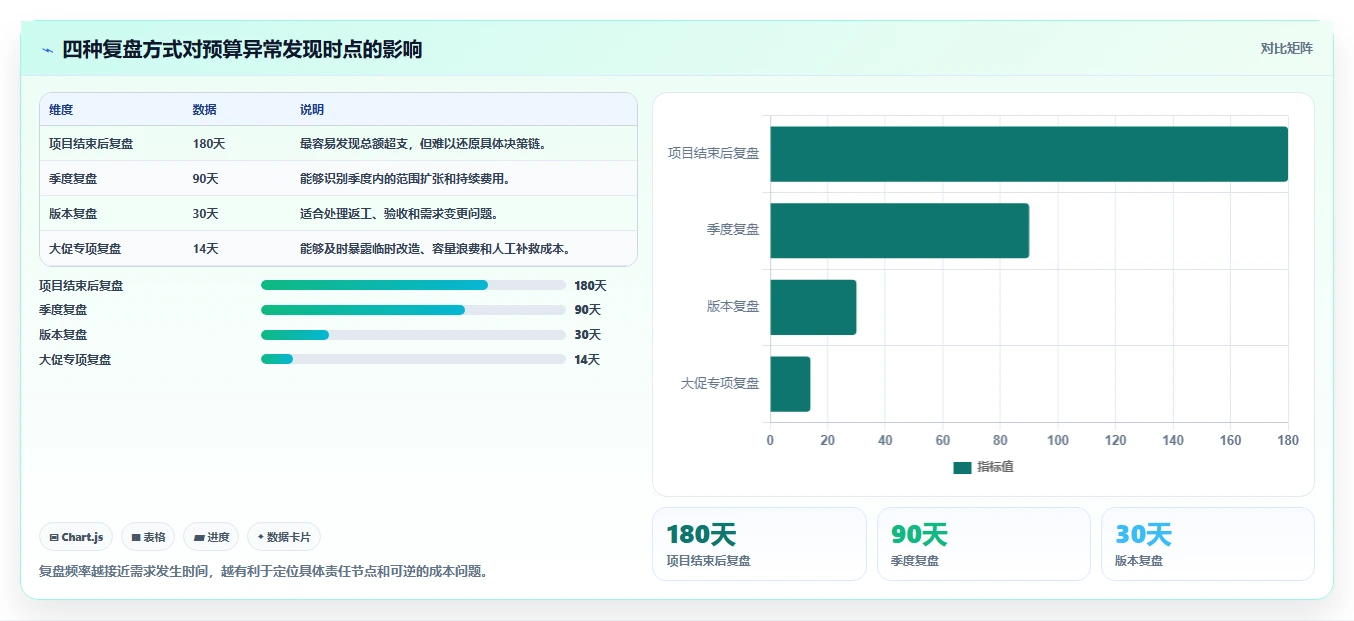1354x621 pixels.
Task: Click table cell 项目结束后复盘
Action: [91, 144]
